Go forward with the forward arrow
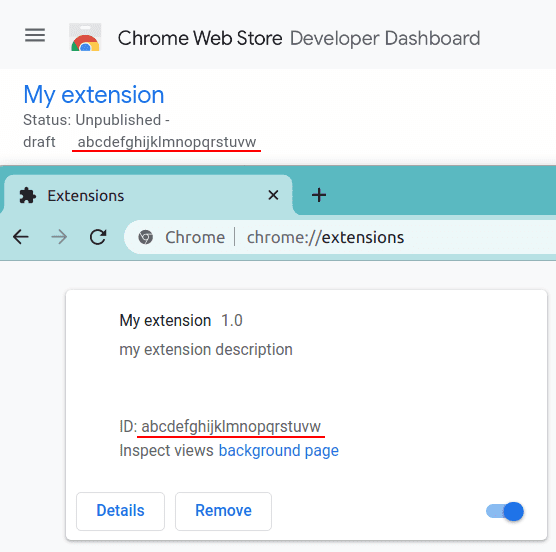Image resolution: width=556 pixels, height=552 pixels. (x=59, y=237)
